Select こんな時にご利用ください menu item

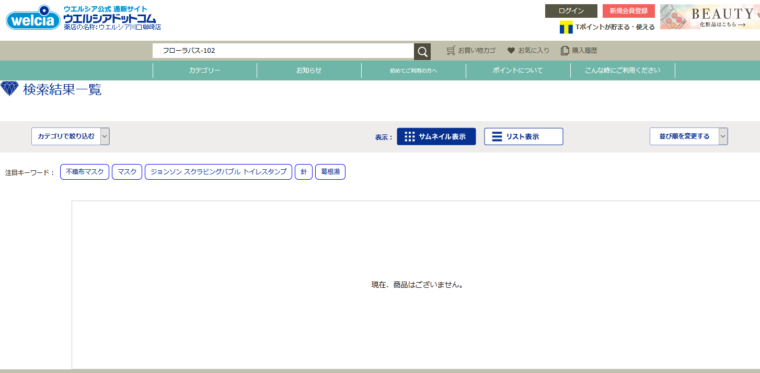coord(622,71)
